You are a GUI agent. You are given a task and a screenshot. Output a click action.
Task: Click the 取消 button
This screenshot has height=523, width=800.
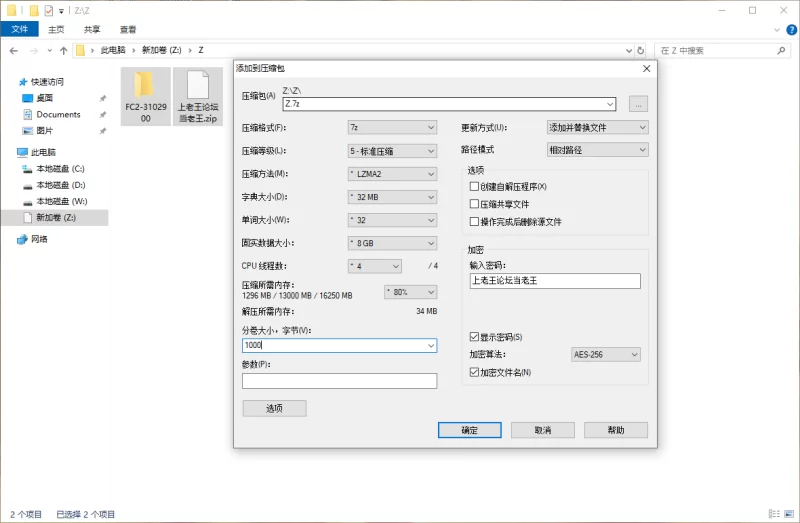point(543,430)
